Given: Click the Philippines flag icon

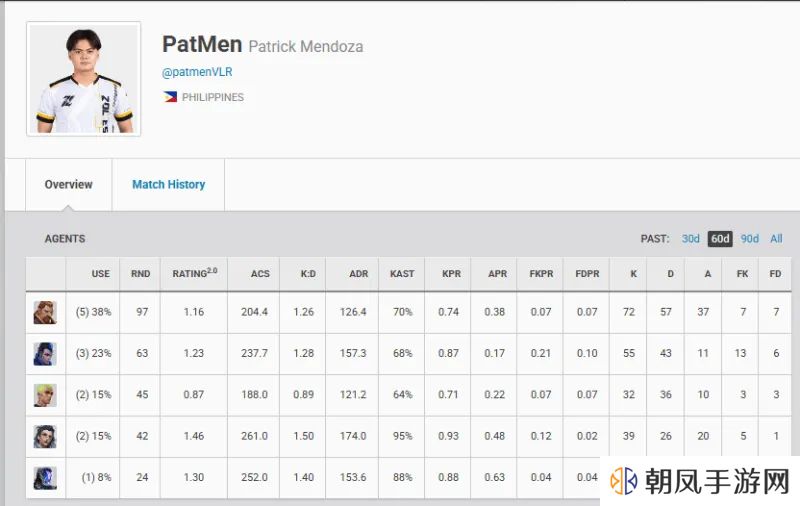Looking at the screenshot, I should click(170, 97).
